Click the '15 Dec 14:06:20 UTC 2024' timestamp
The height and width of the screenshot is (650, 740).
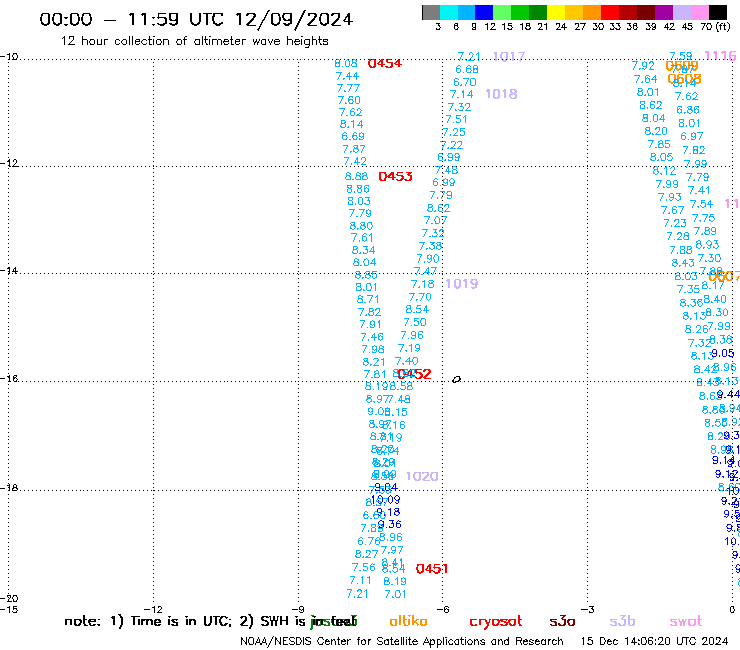point(654,641)
